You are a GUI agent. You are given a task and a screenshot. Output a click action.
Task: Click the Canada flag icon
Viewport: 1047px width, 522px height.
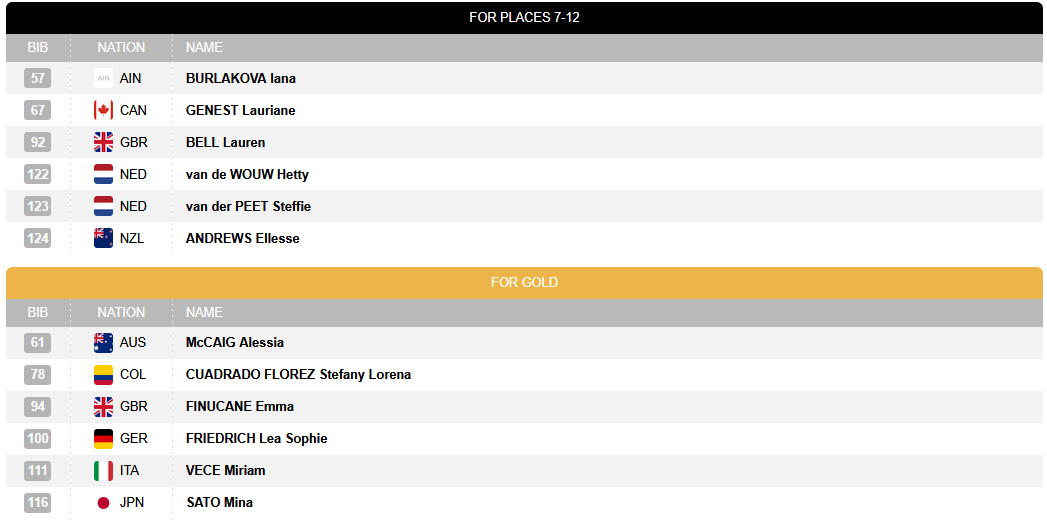pos(103,110)
